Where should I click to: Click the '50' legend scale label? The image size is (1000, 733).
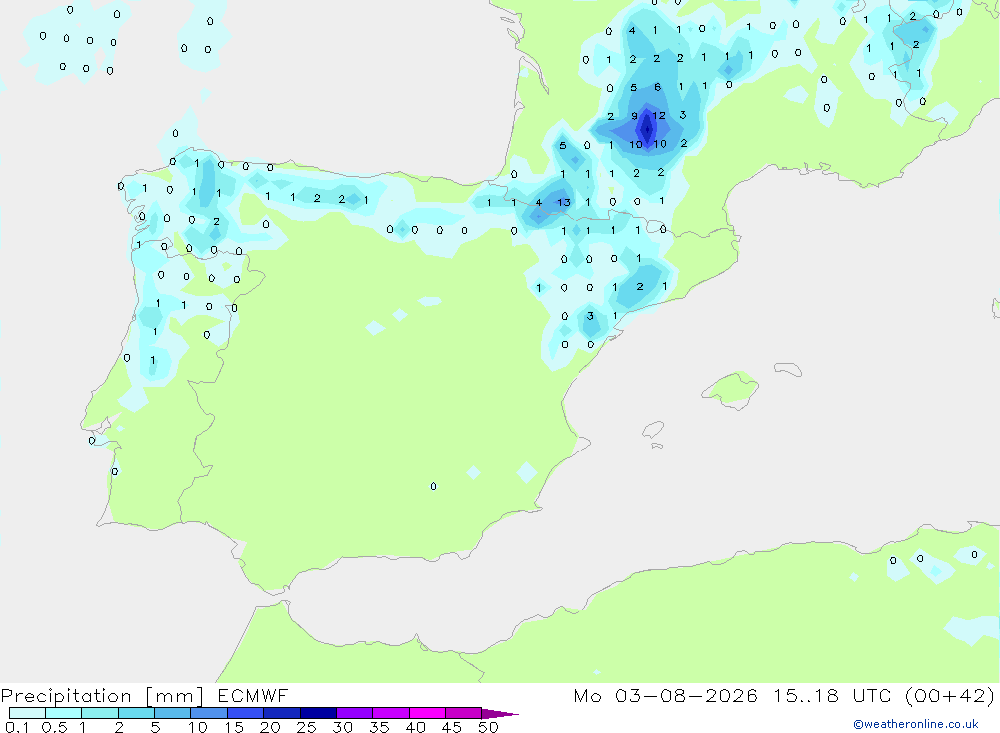488,727
